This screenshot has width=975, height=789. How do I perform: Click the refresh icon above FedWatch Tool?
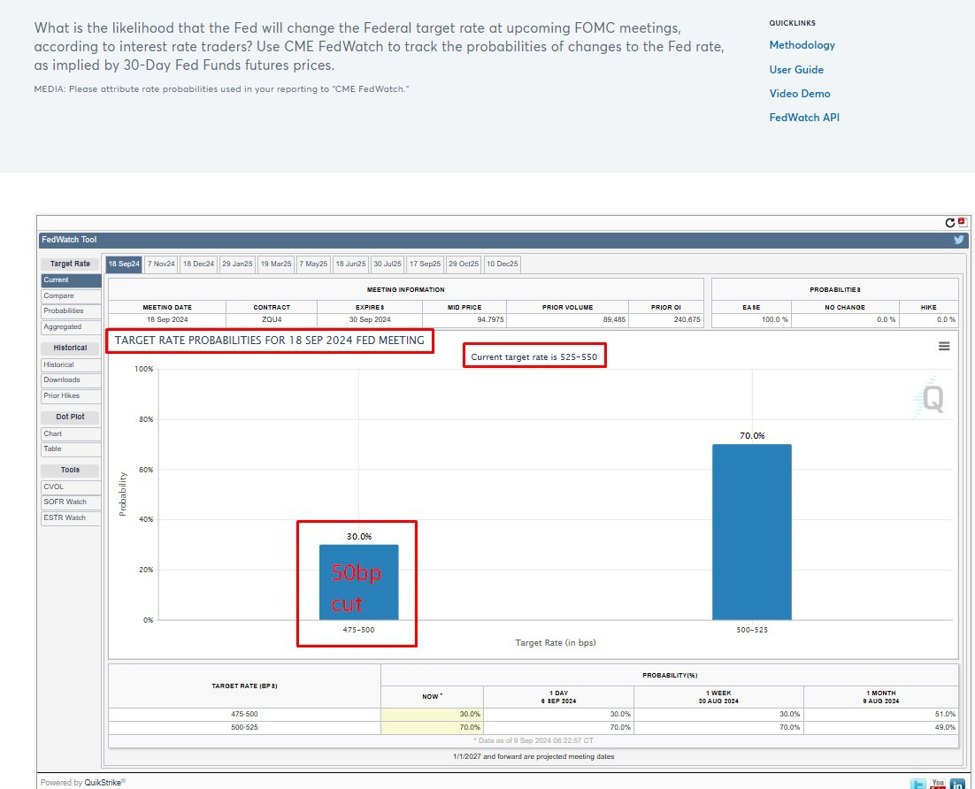[x=950, y=223]
